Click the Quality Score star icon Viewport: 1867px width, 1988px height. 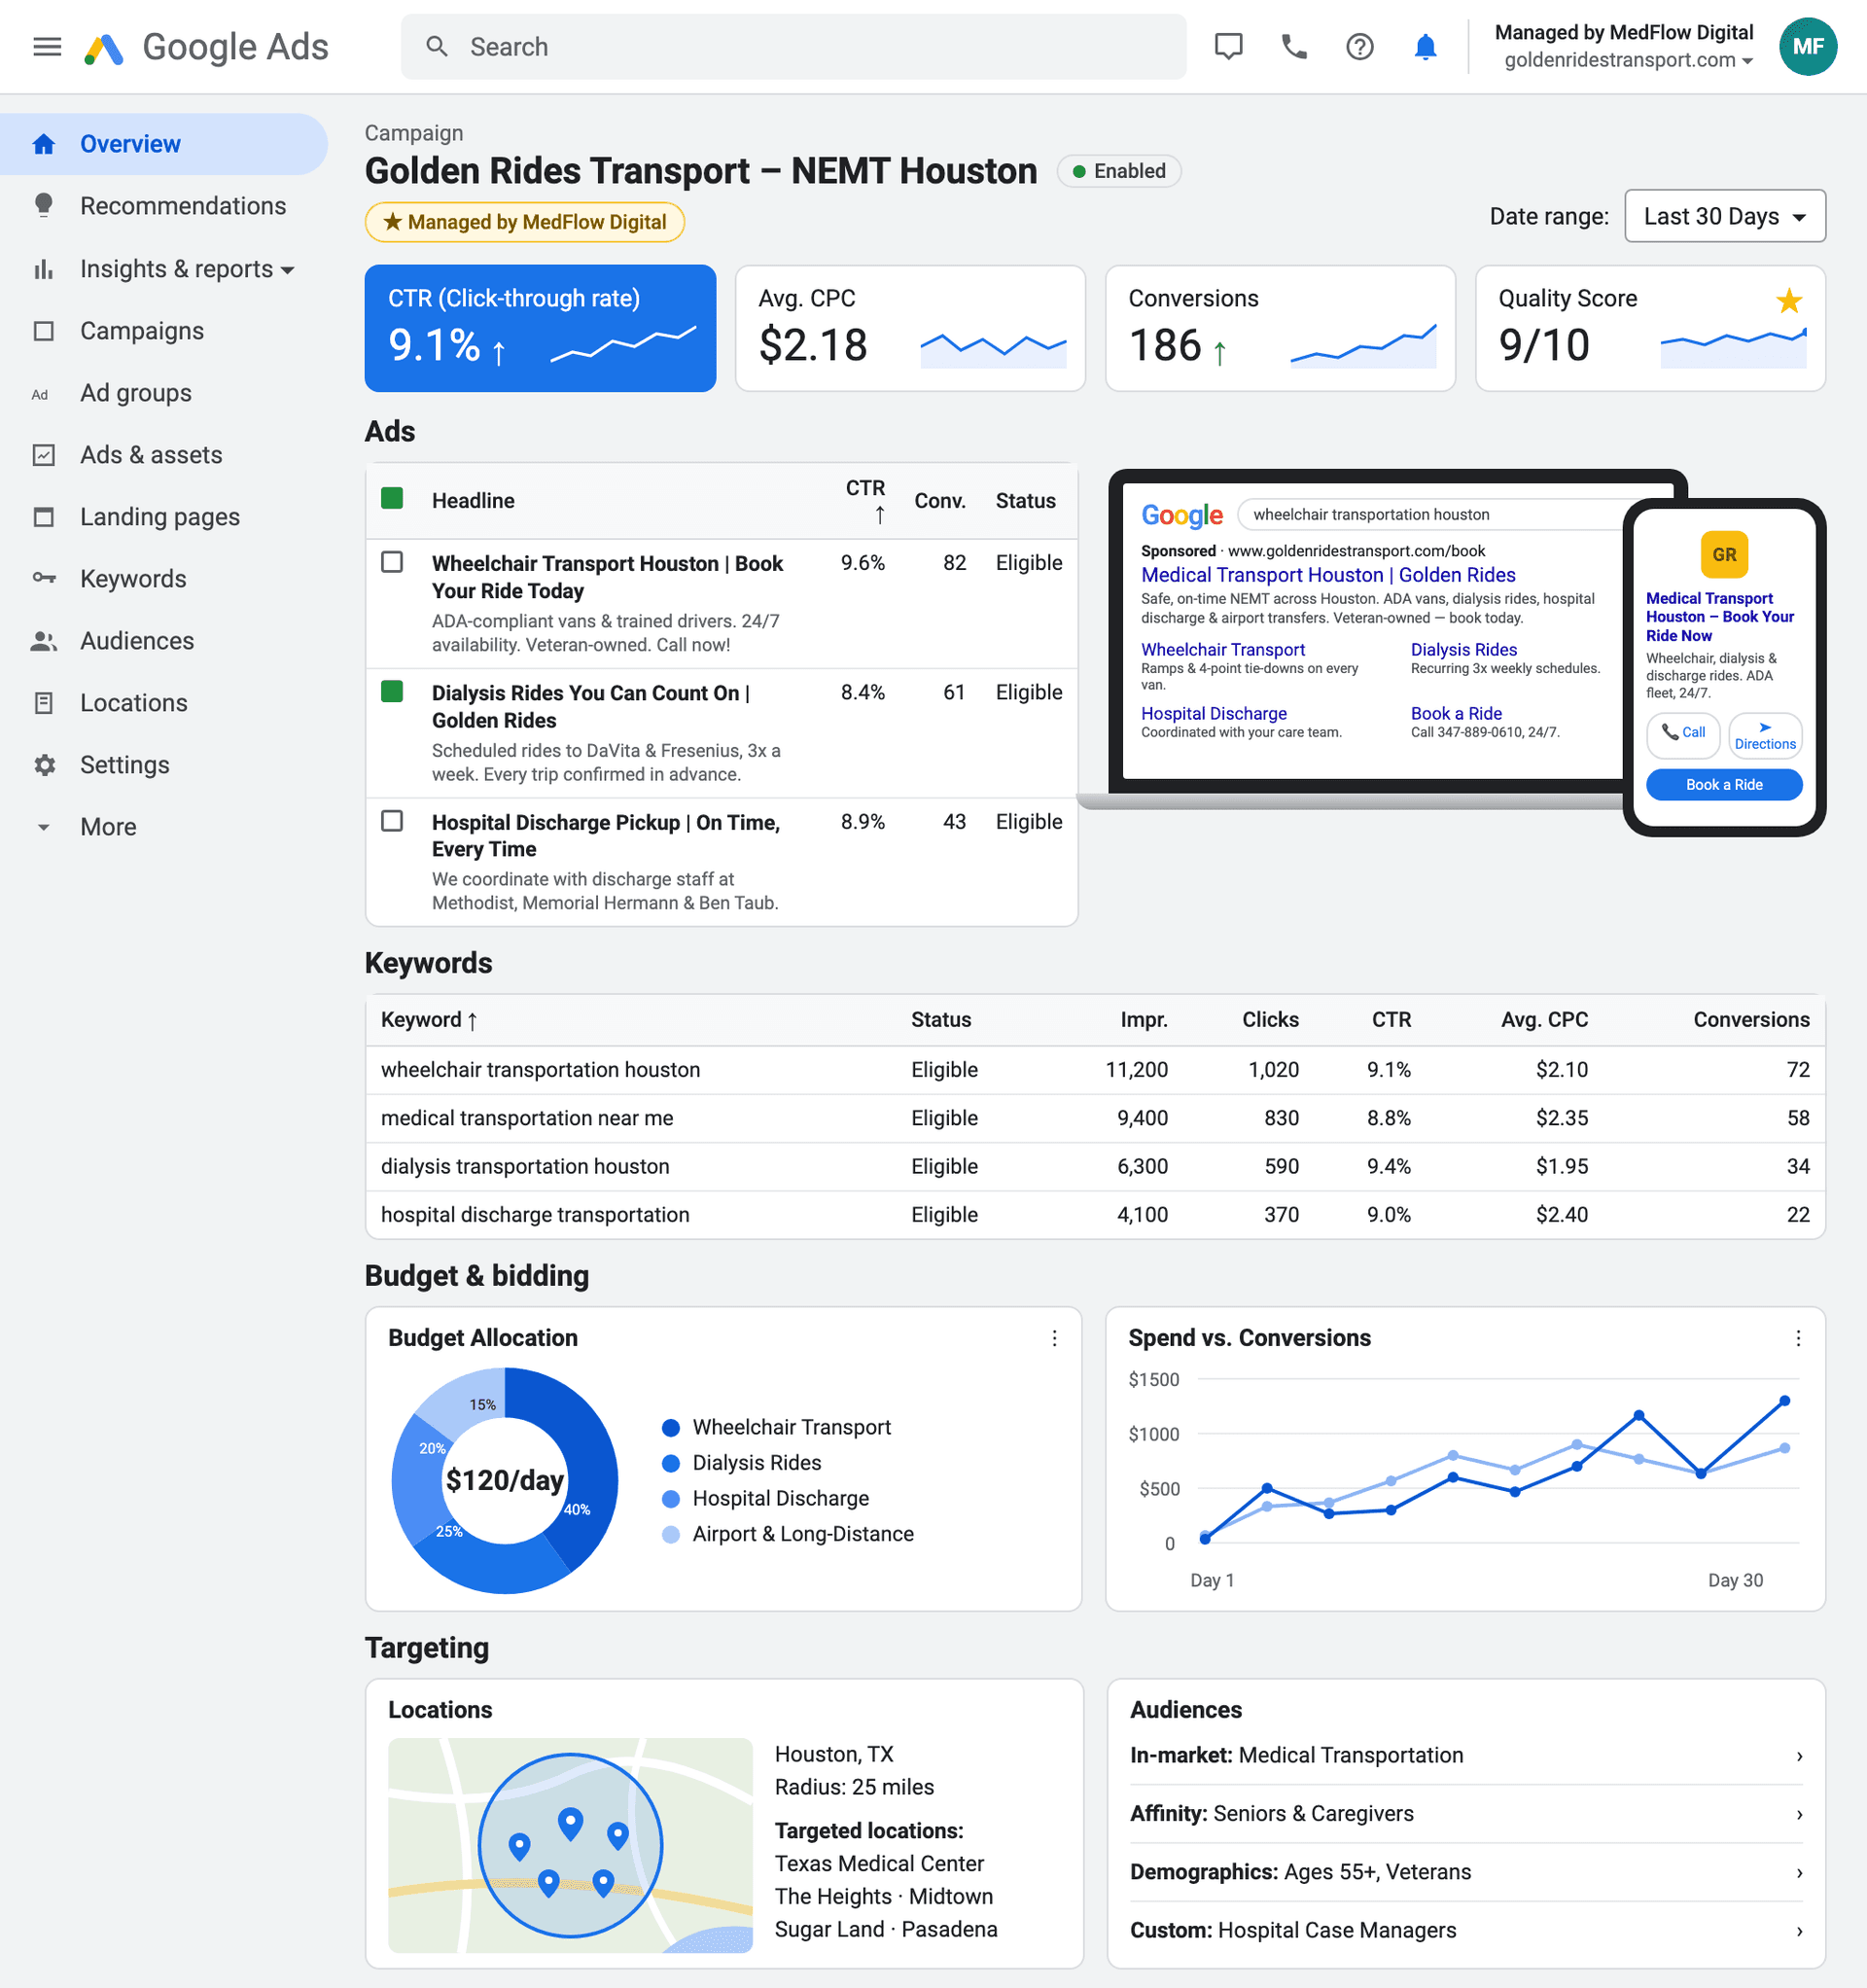(x=1789, y=300)
